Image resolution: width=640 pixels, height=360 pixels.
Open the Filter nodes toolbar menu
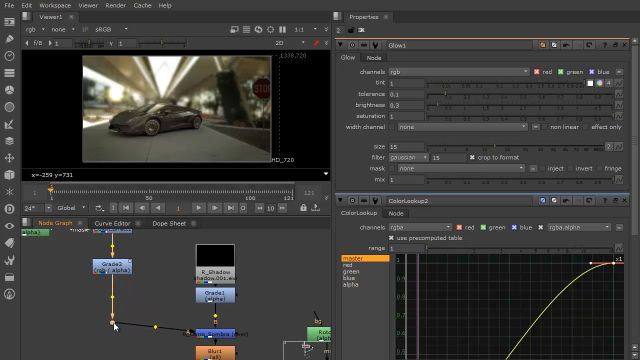(9, 107)
